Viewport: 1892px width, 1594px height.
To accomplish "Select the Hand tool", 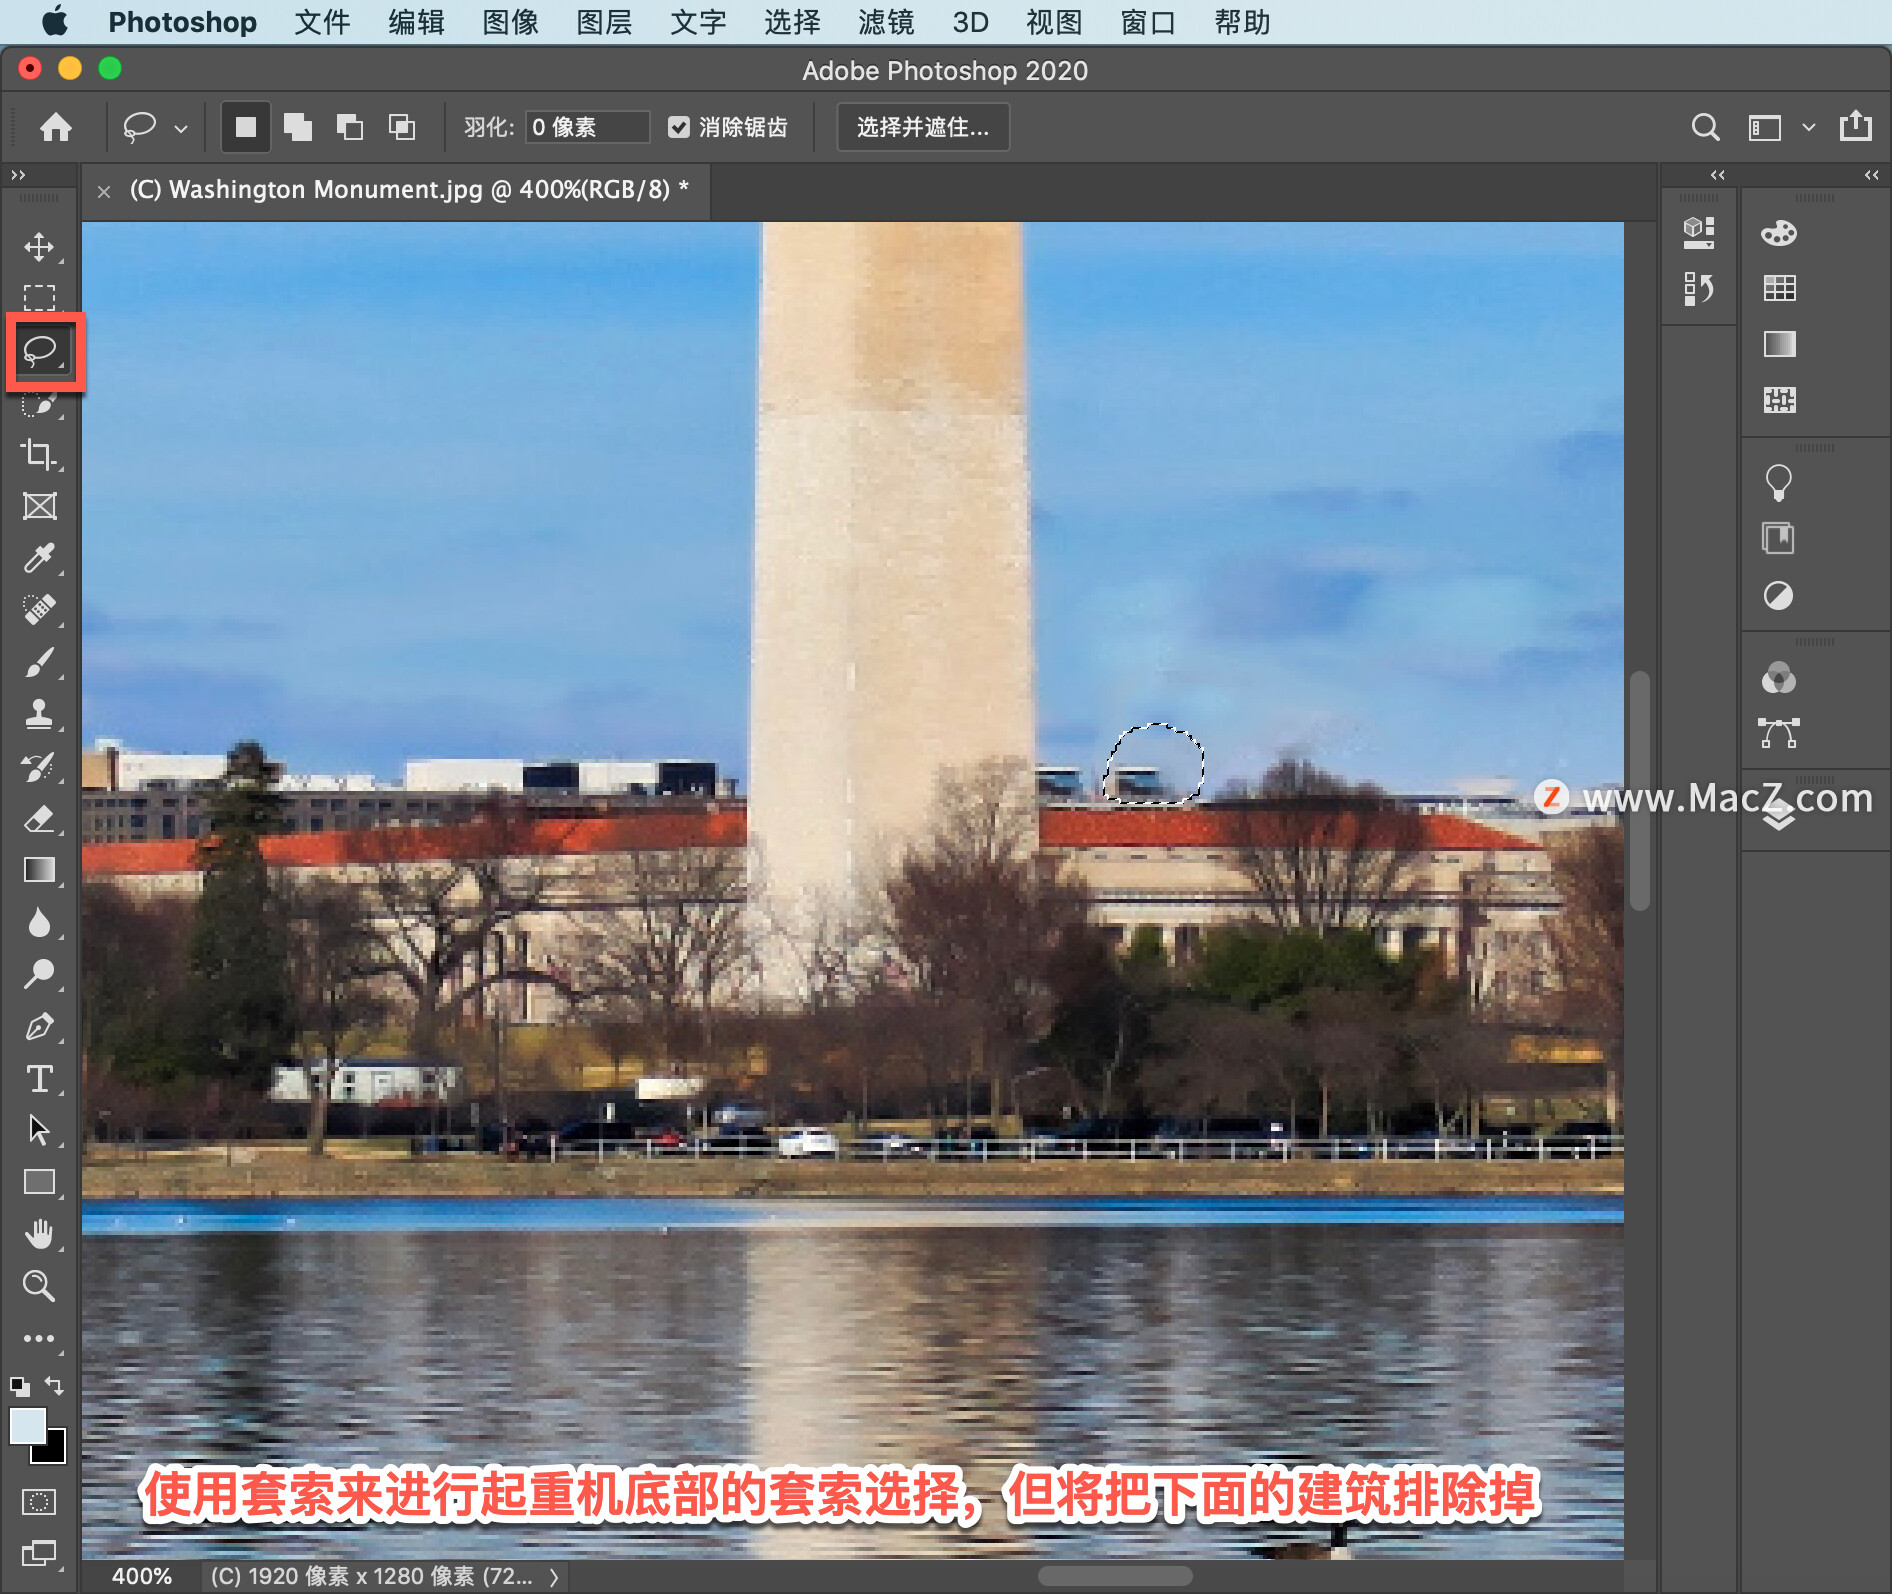I will (x=39, y=1235).
